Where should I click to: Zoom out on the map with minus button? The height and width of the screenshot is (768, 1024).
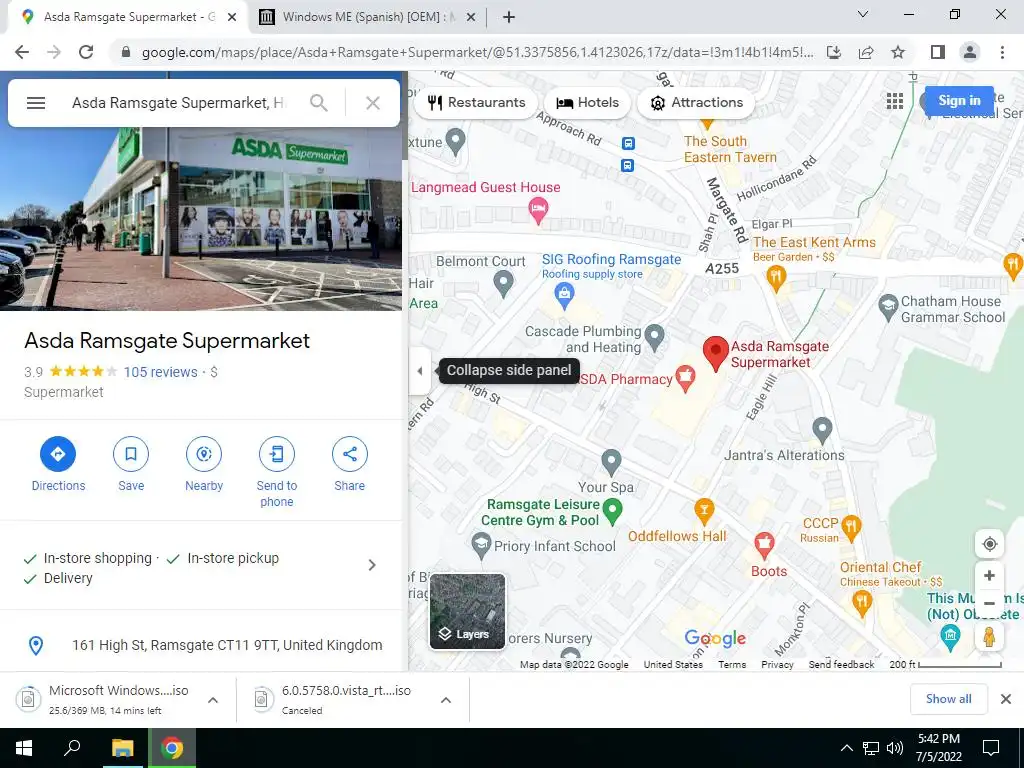click(989, 603)
